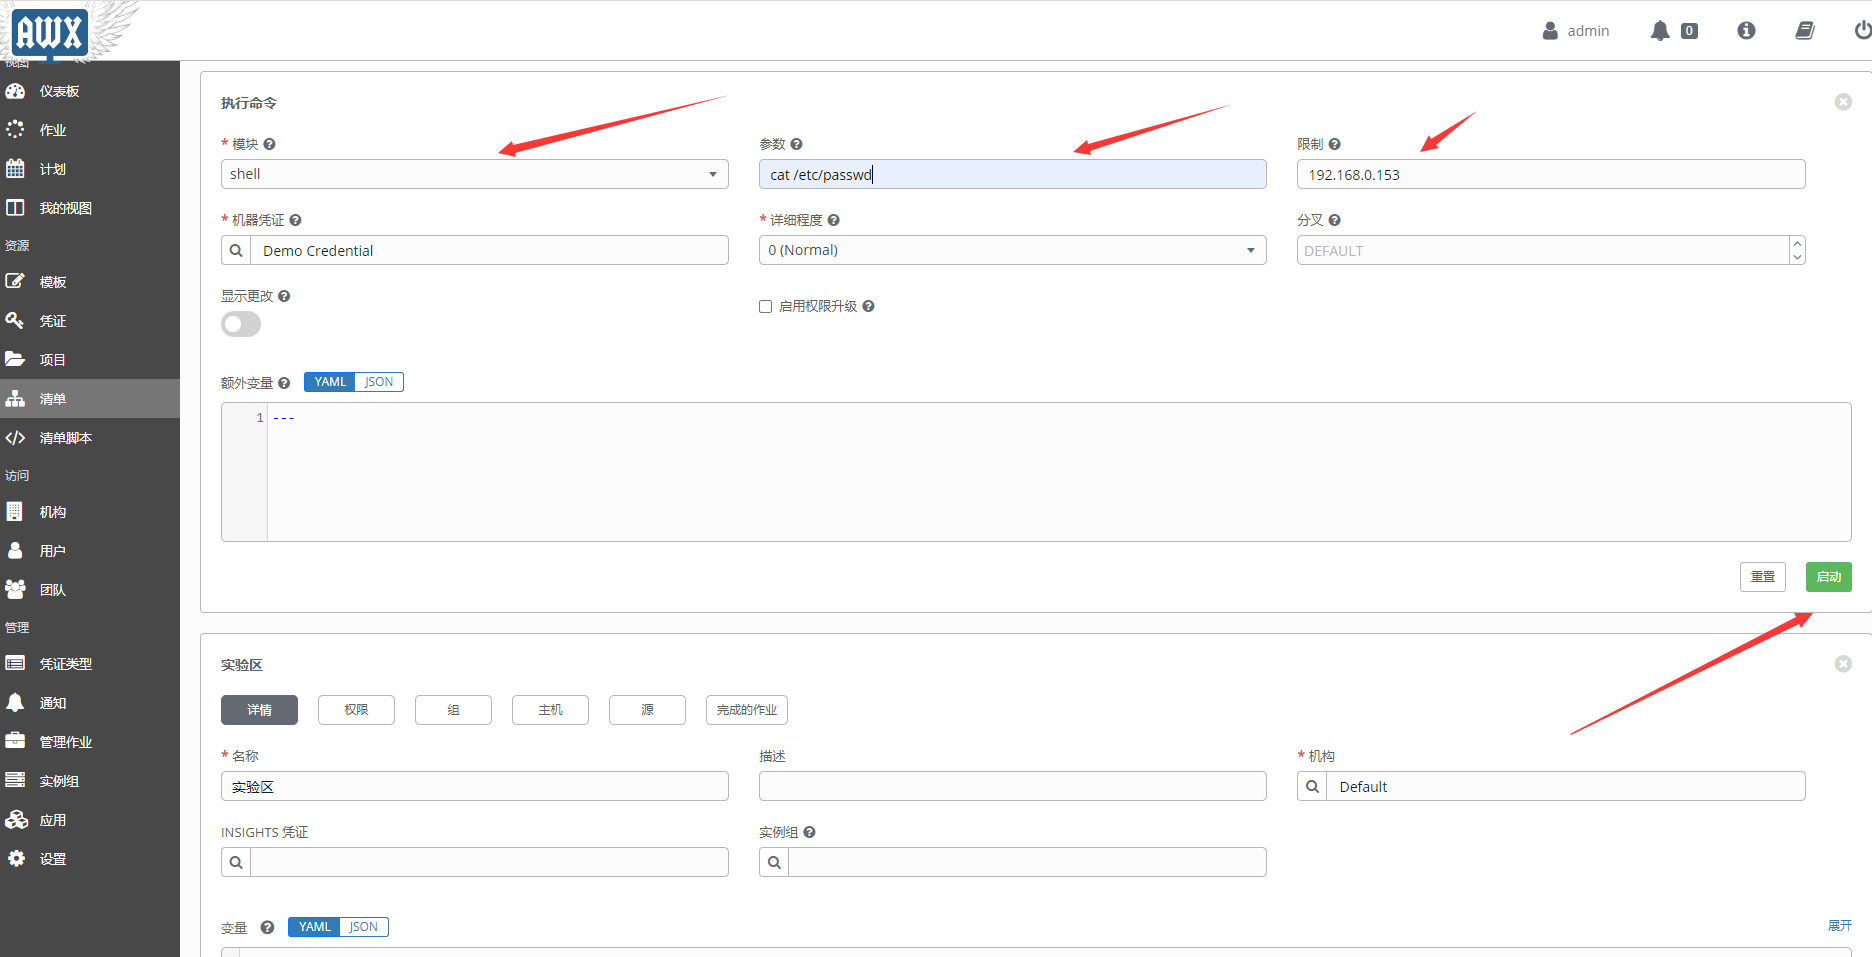
Task: Open 清单脚本 inventory scripts
Action: point(65,438)
